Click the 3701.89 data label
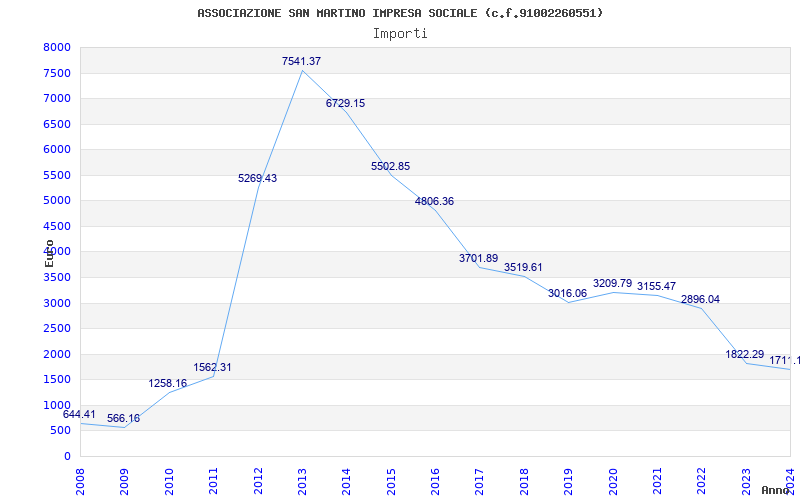The image size is (800, 500). tap(478, 258)
